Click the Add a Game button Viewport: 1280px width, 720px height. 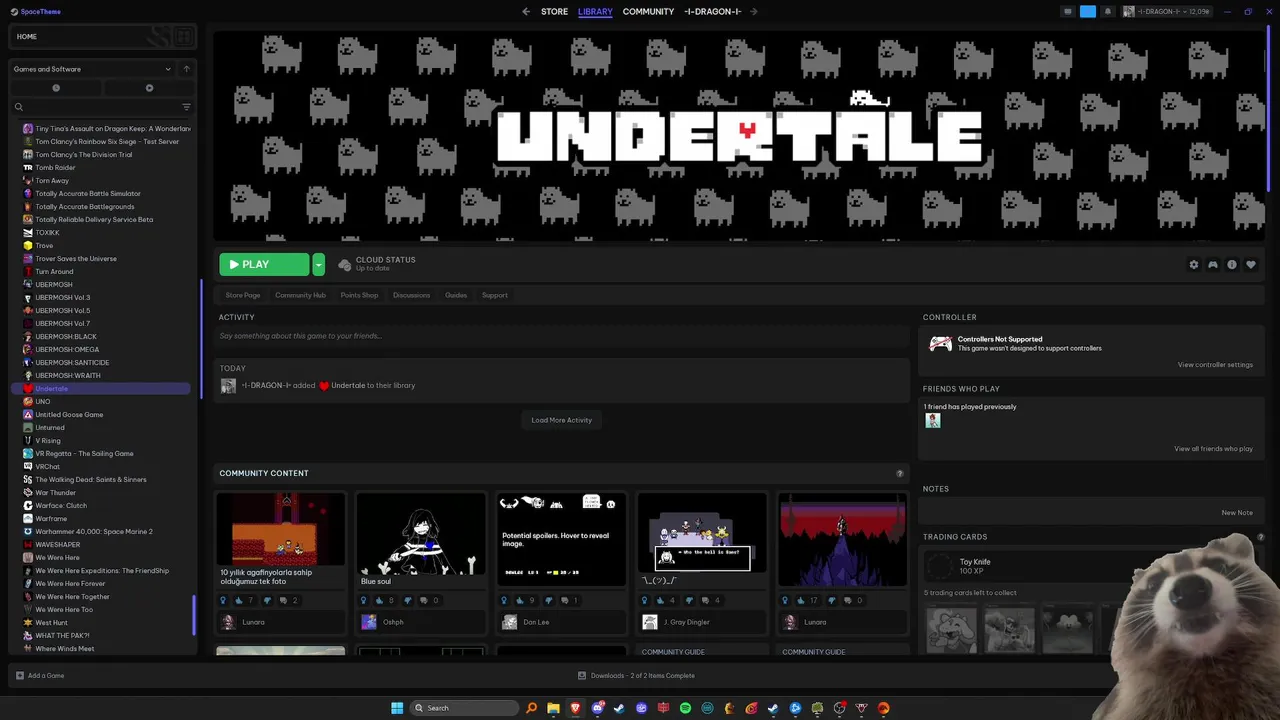(41, 676)
